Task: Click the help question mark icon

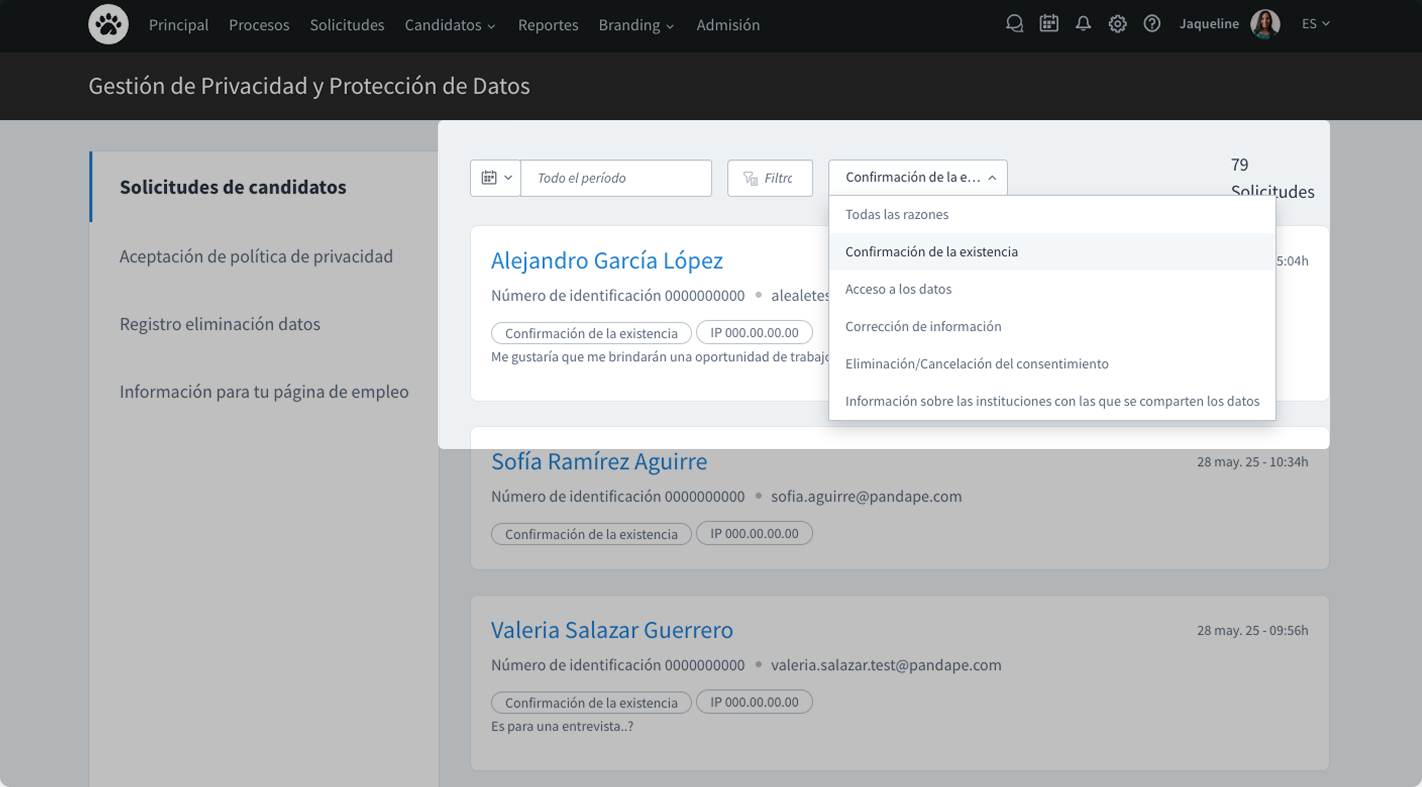Action: [1152, 24]
